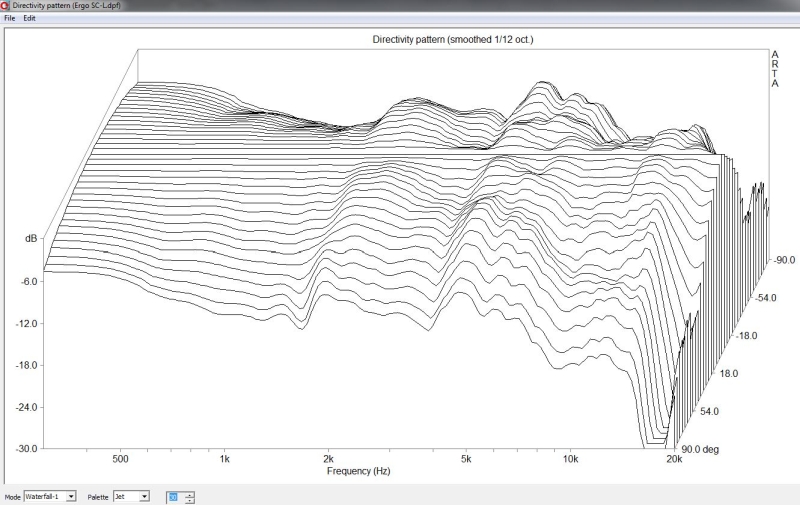800x505 pixels.
Task: Open the File menu
Action: 9,18
